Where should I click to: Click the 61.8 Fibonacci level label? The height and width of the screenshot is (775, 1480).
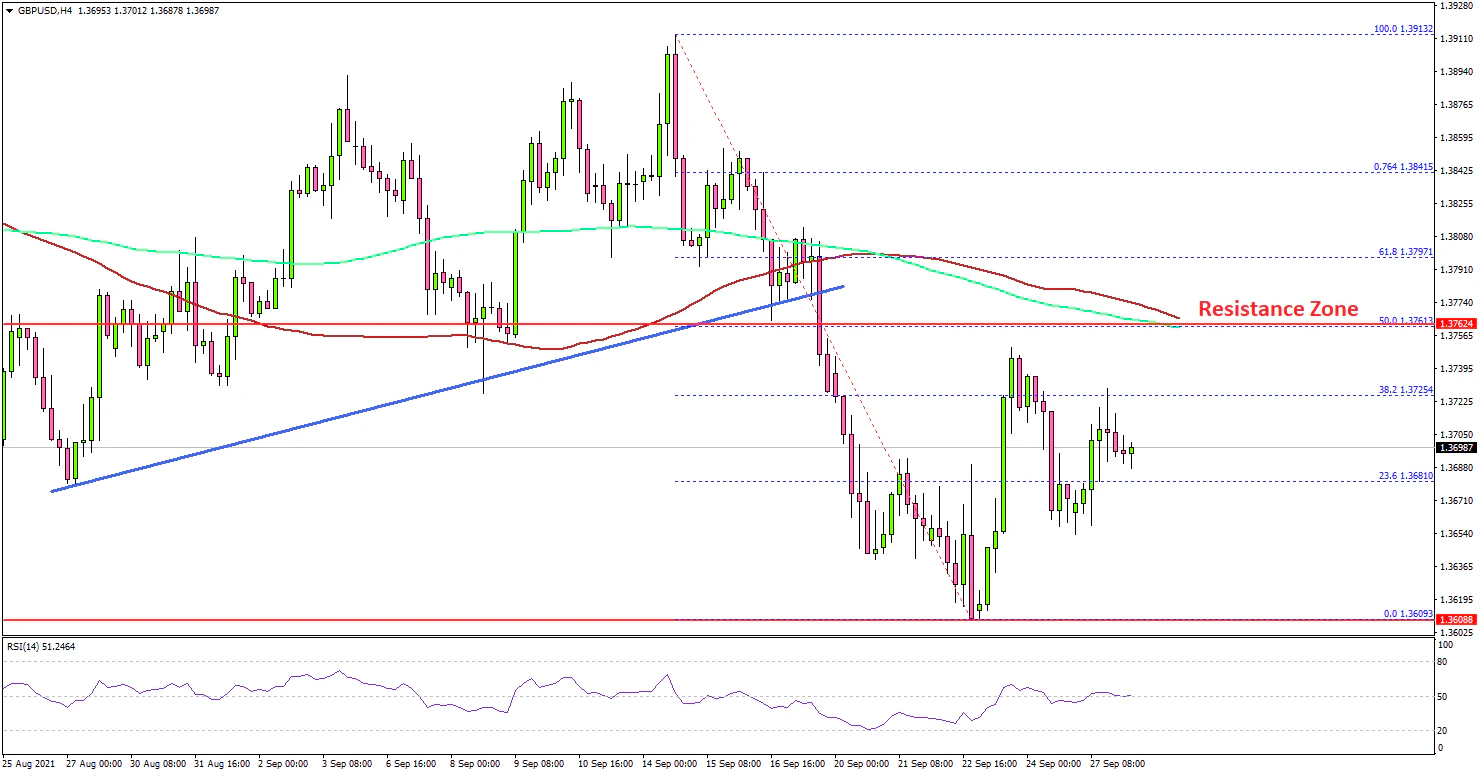click(1404, 252)
